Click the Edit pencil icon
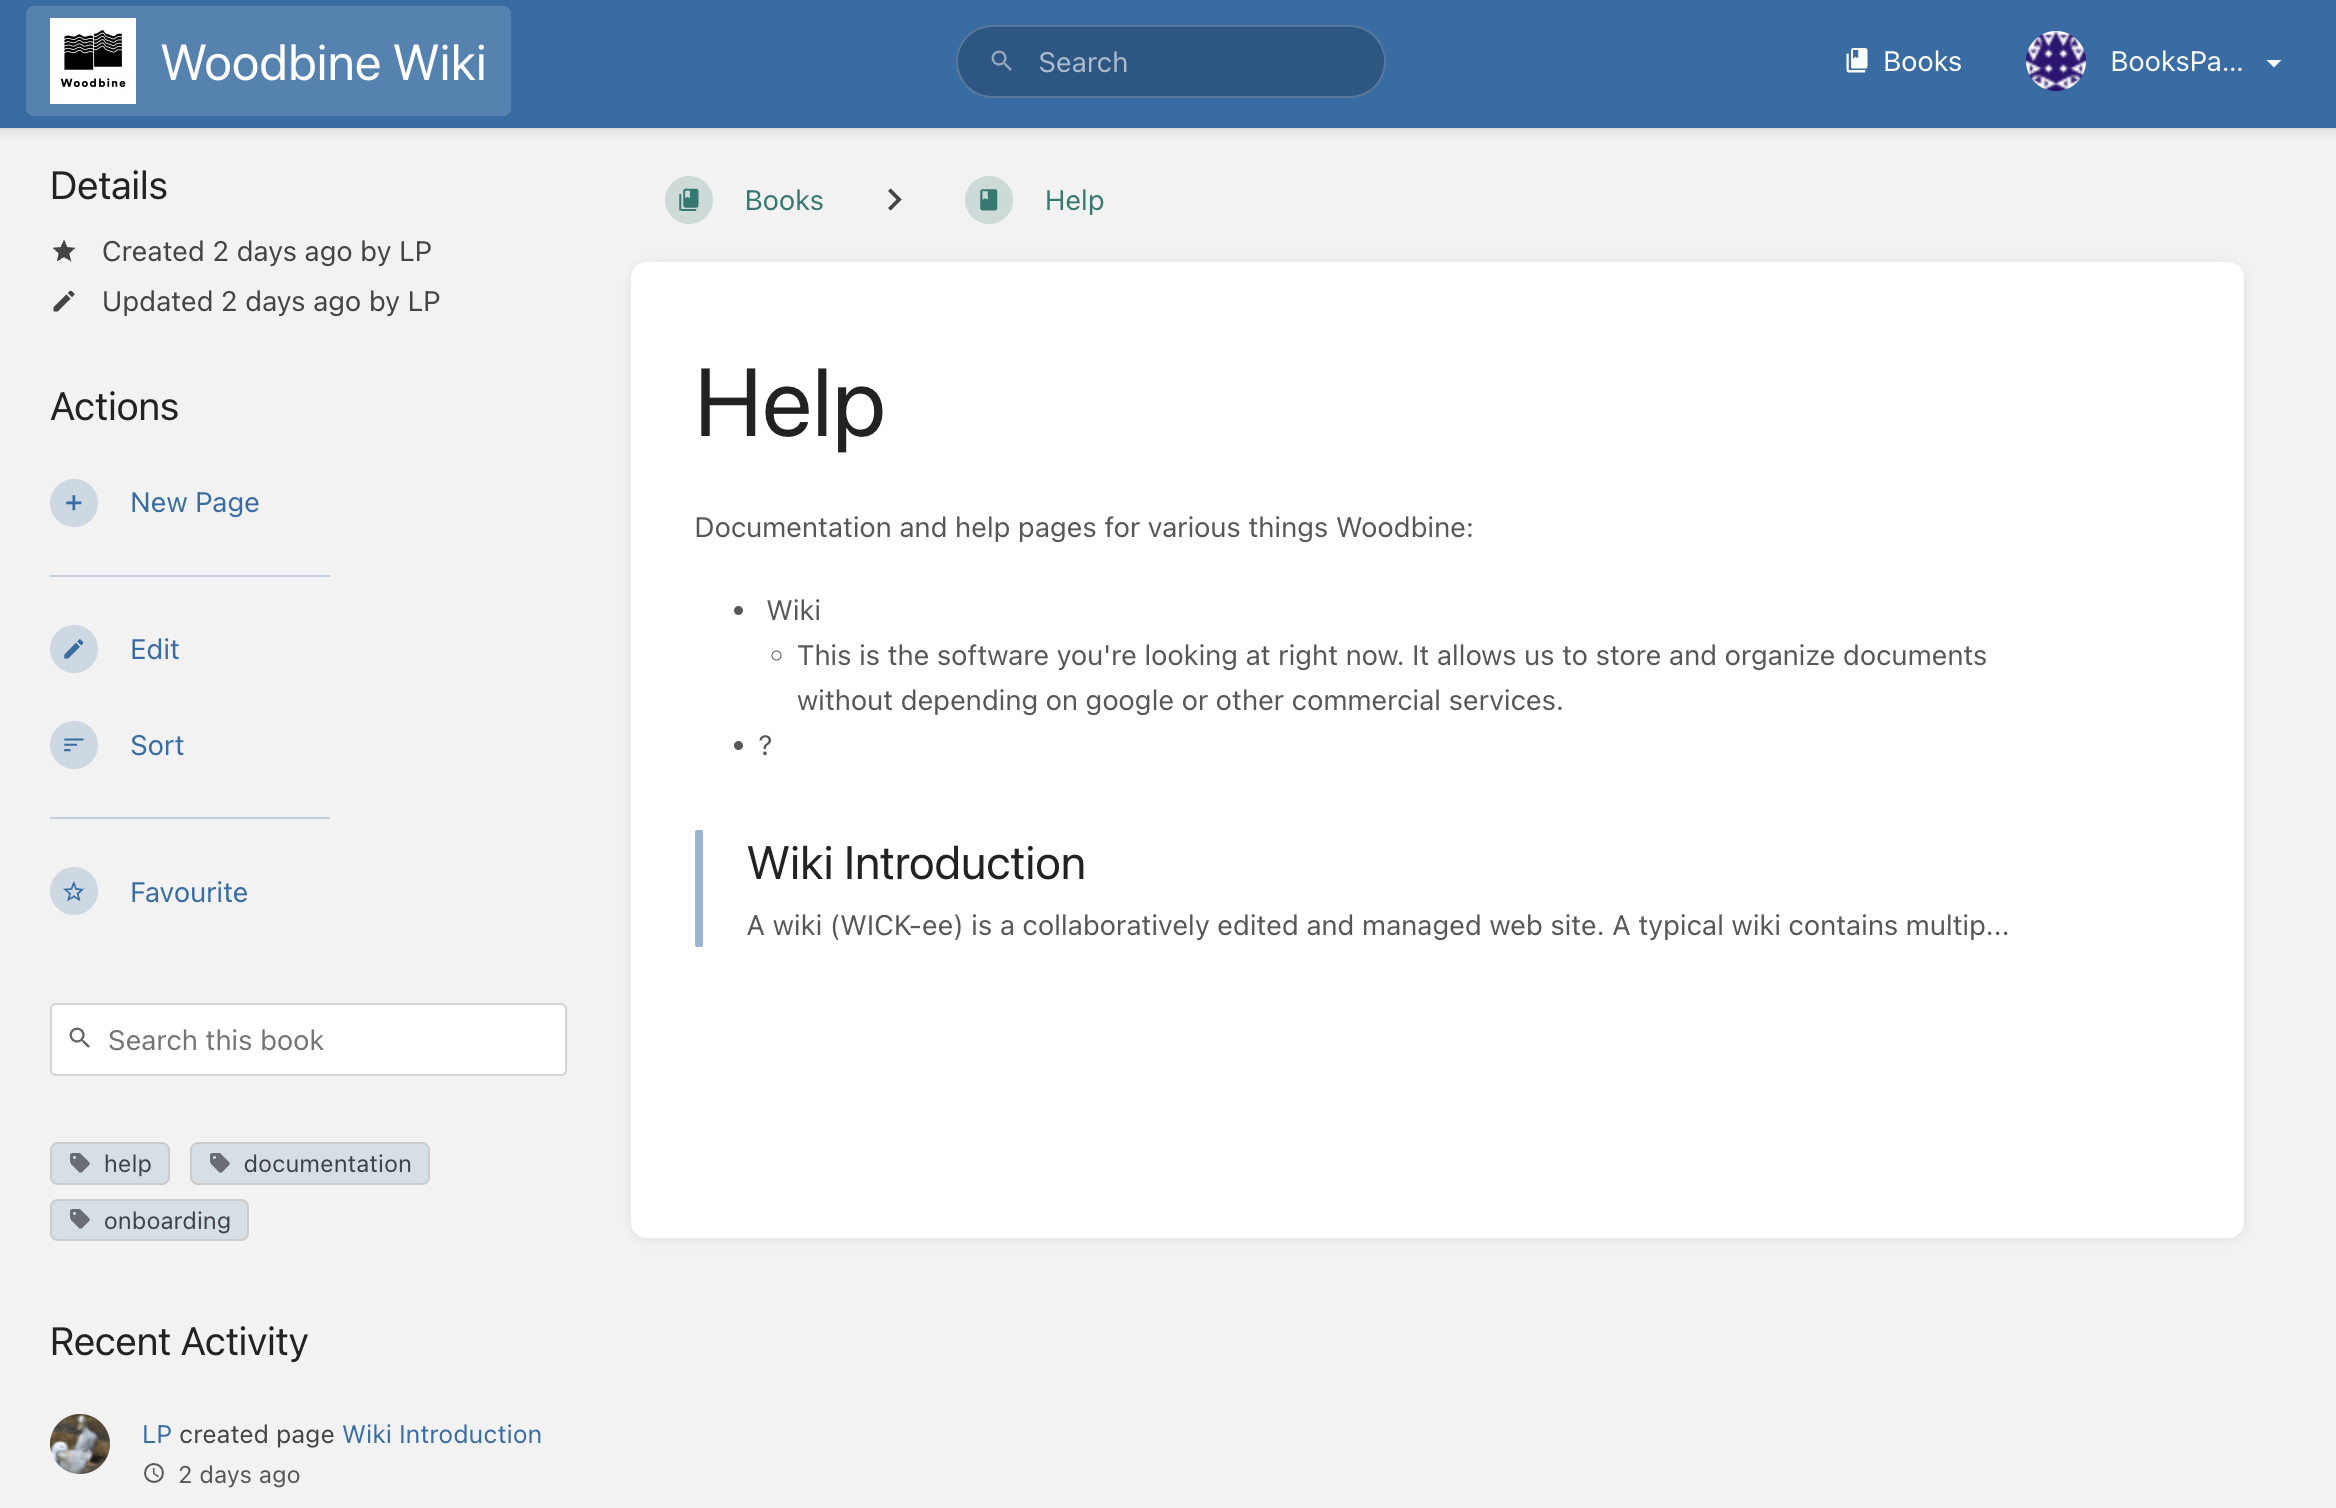The image size is (2336, 1508). (x=74, y=650)
